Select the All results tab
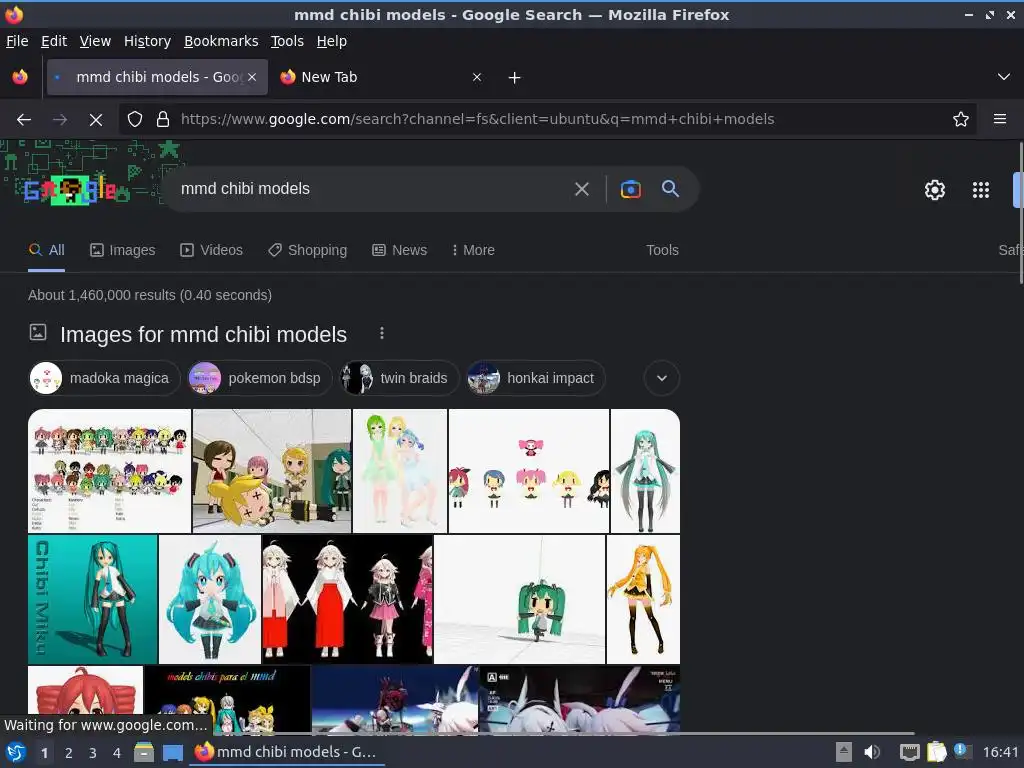The image size is (1024, 768). (x=46, y=250)
